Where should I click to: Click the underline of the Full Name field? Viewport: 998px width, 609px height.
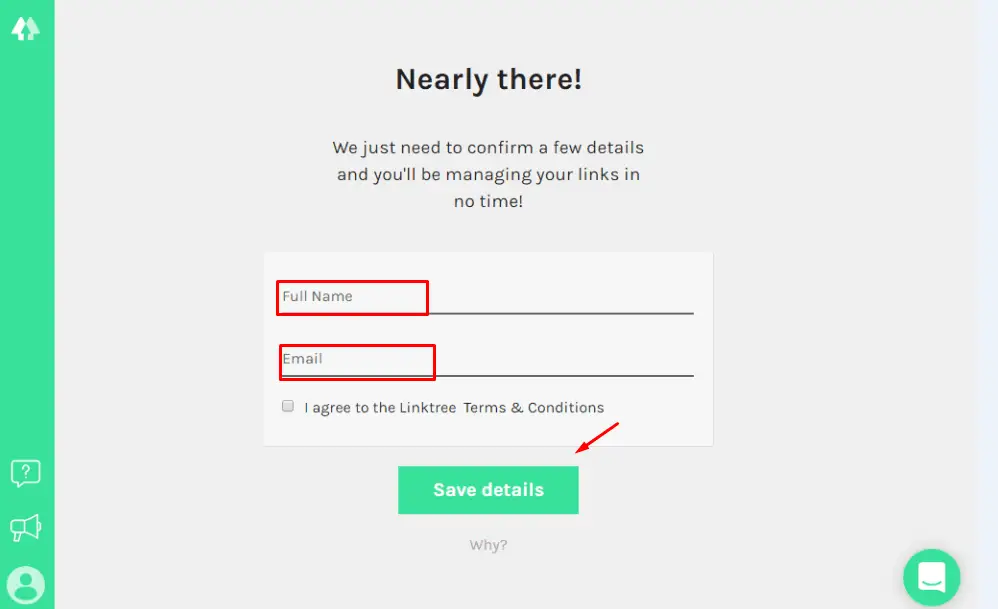[560, 313]
